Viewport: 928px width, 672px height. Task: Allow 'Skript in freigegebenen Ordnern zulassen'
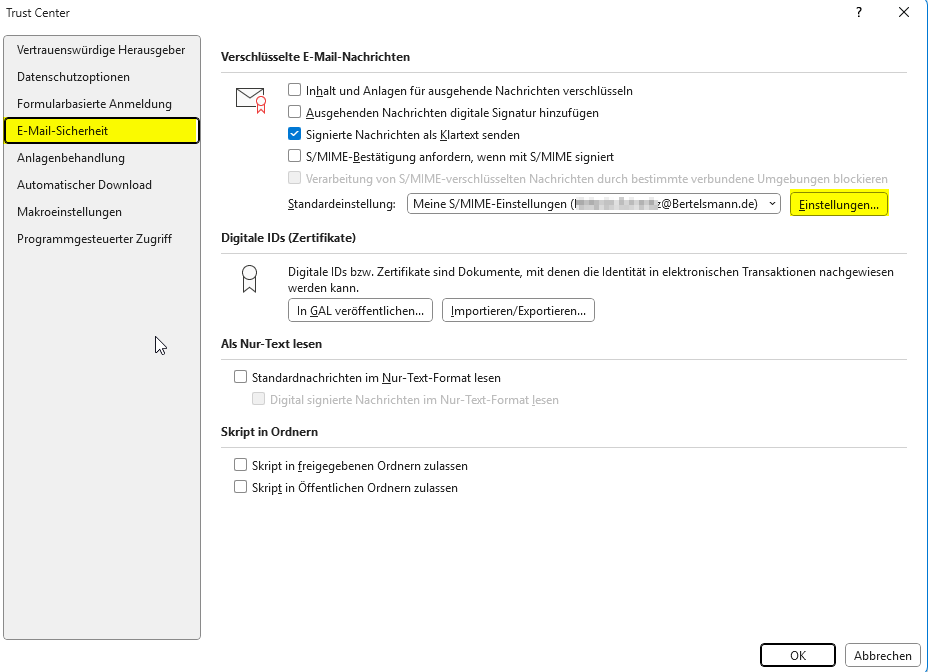240,465
